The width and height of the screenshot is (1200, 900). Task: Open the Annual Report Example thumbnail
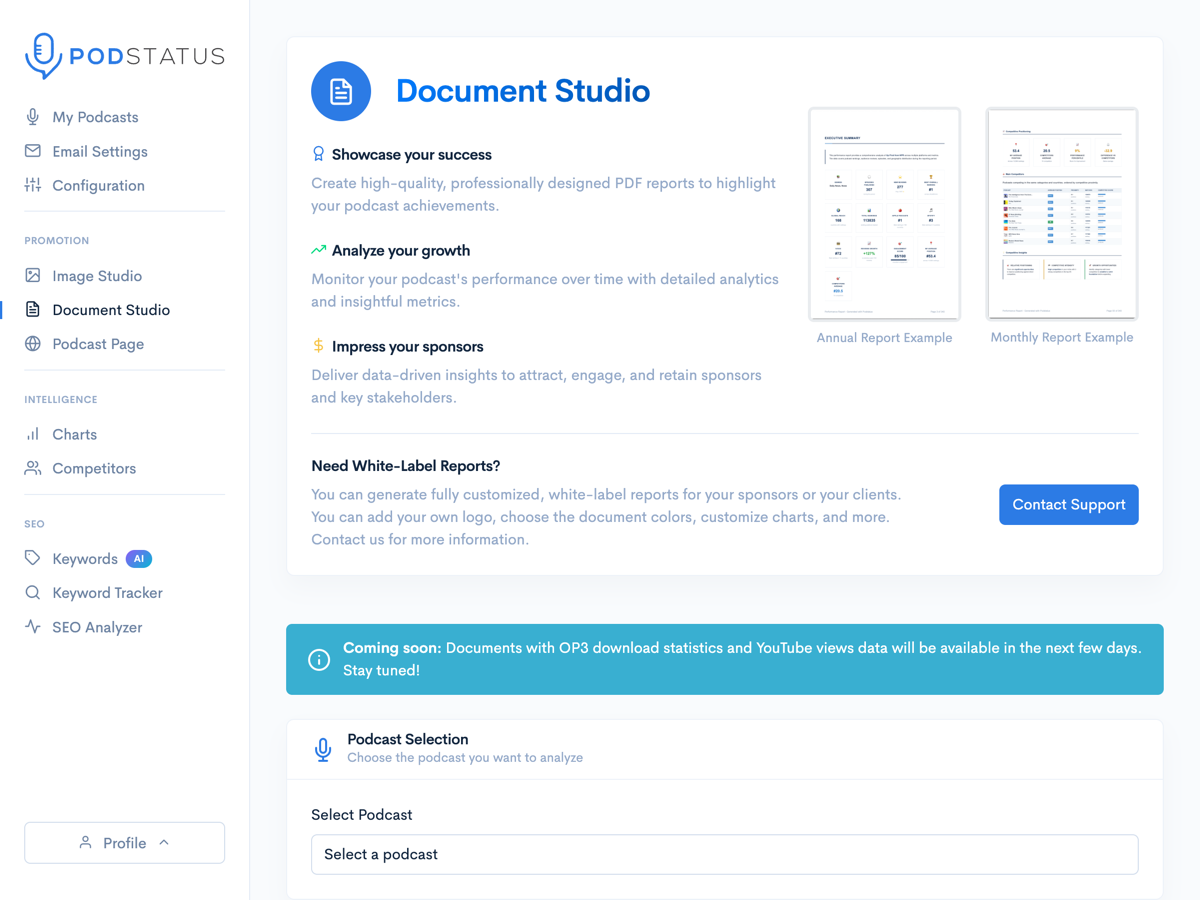[884, 214]
